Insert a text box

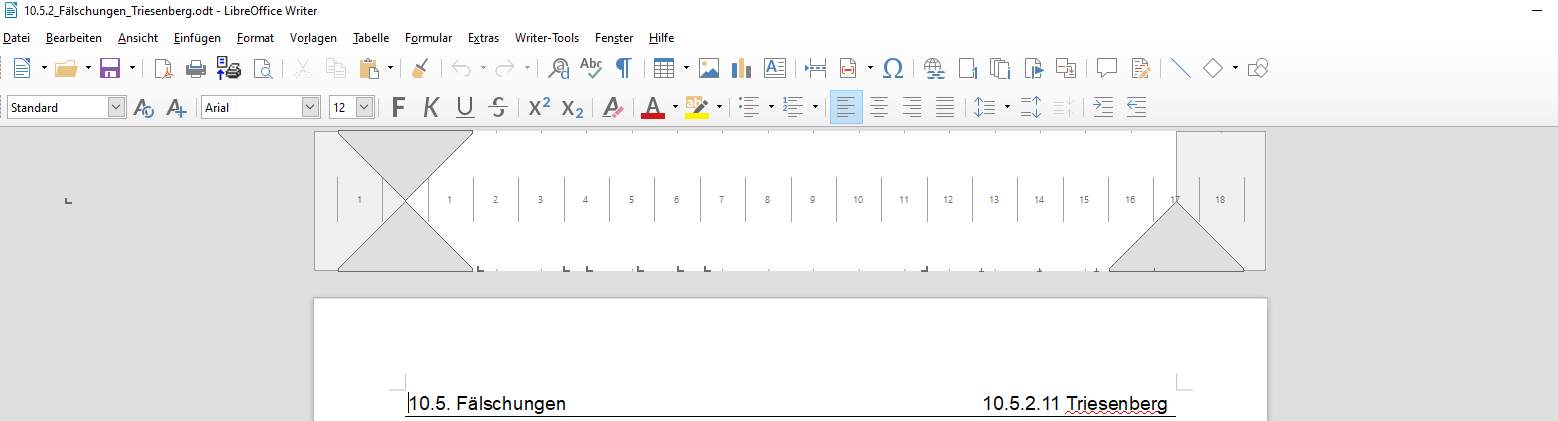coord(774,68)
